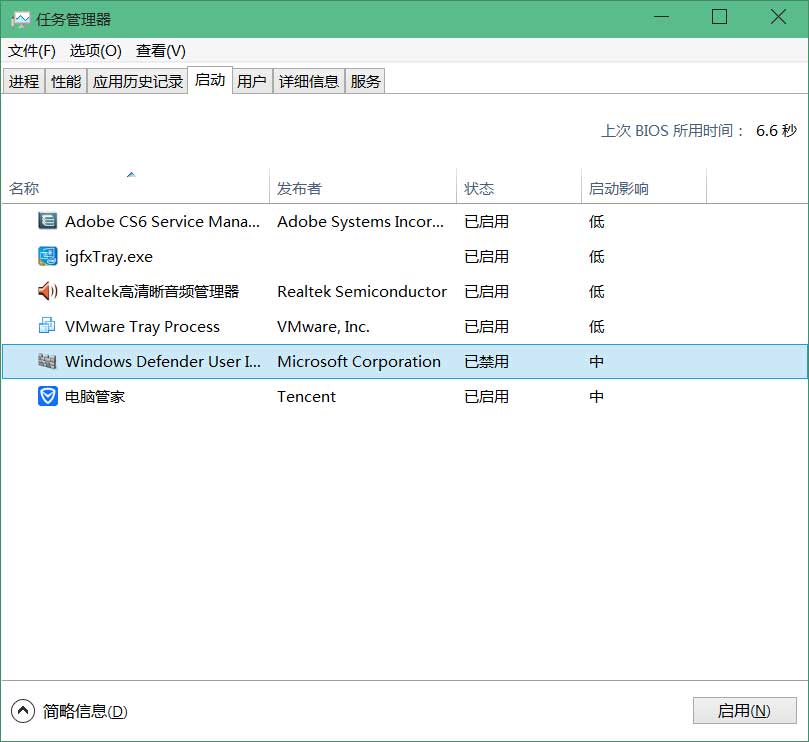Click publisher Realtek Semiconductor
The width and height of the screenshot is (809, 742).
point(362,292)
